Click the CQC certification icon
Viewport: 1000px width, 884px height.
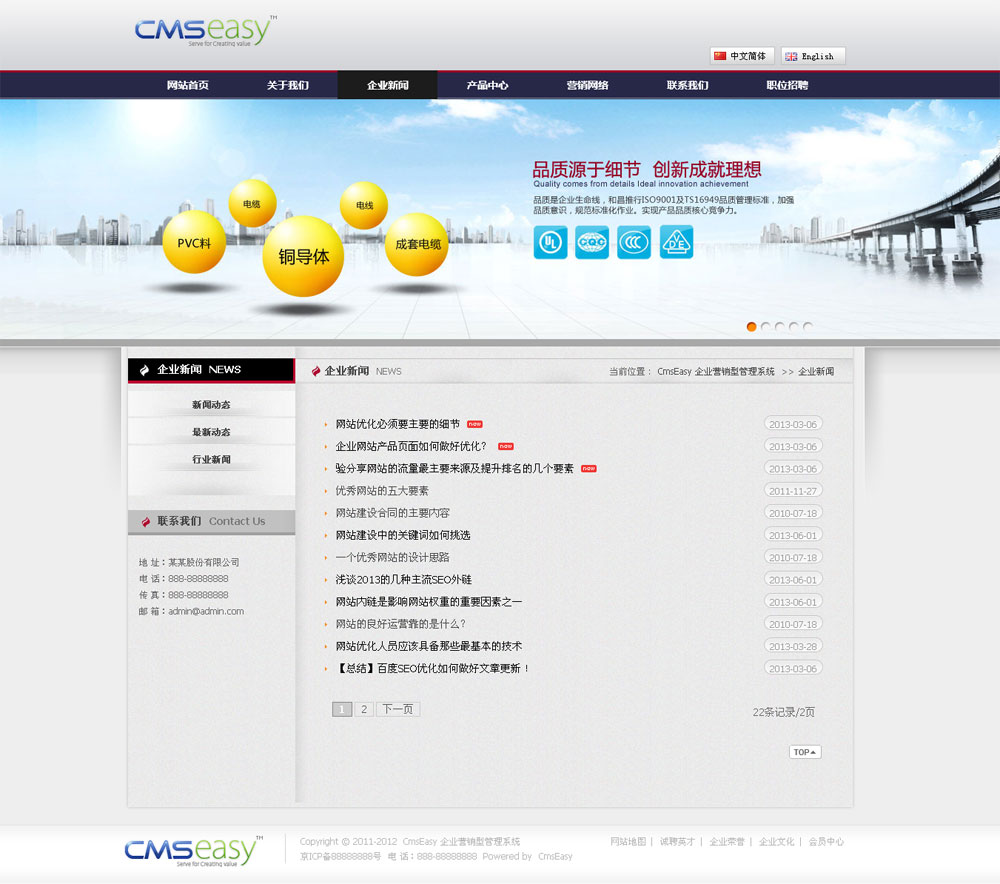point(592,242)
